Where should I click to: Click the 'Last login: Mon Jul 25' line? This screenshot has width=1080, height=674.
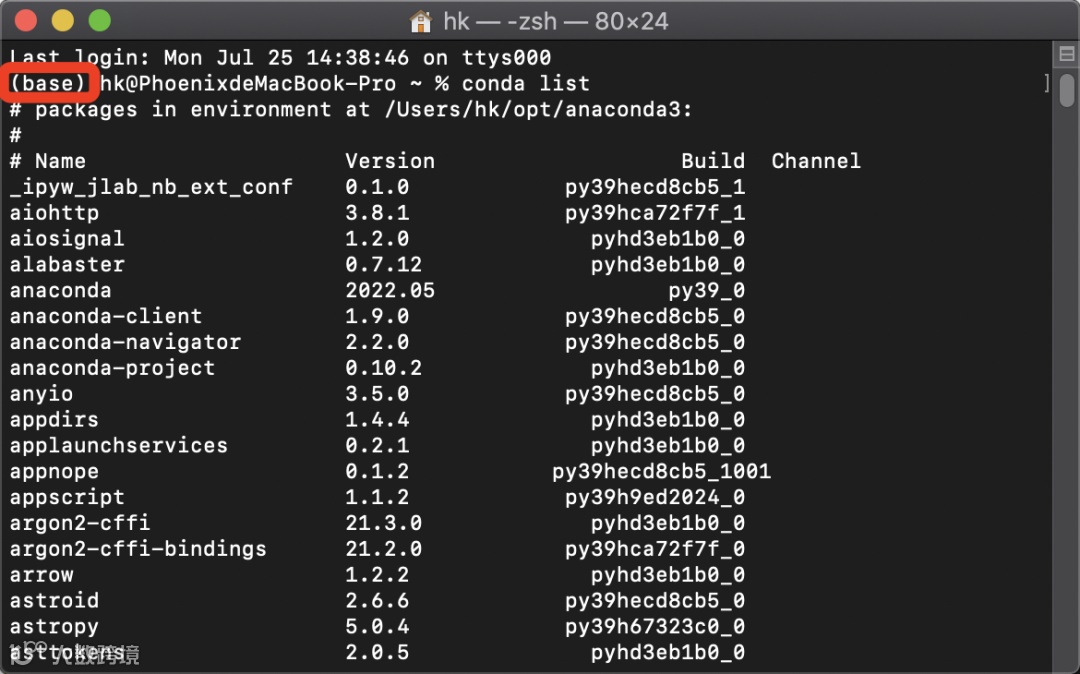point(280,58)
